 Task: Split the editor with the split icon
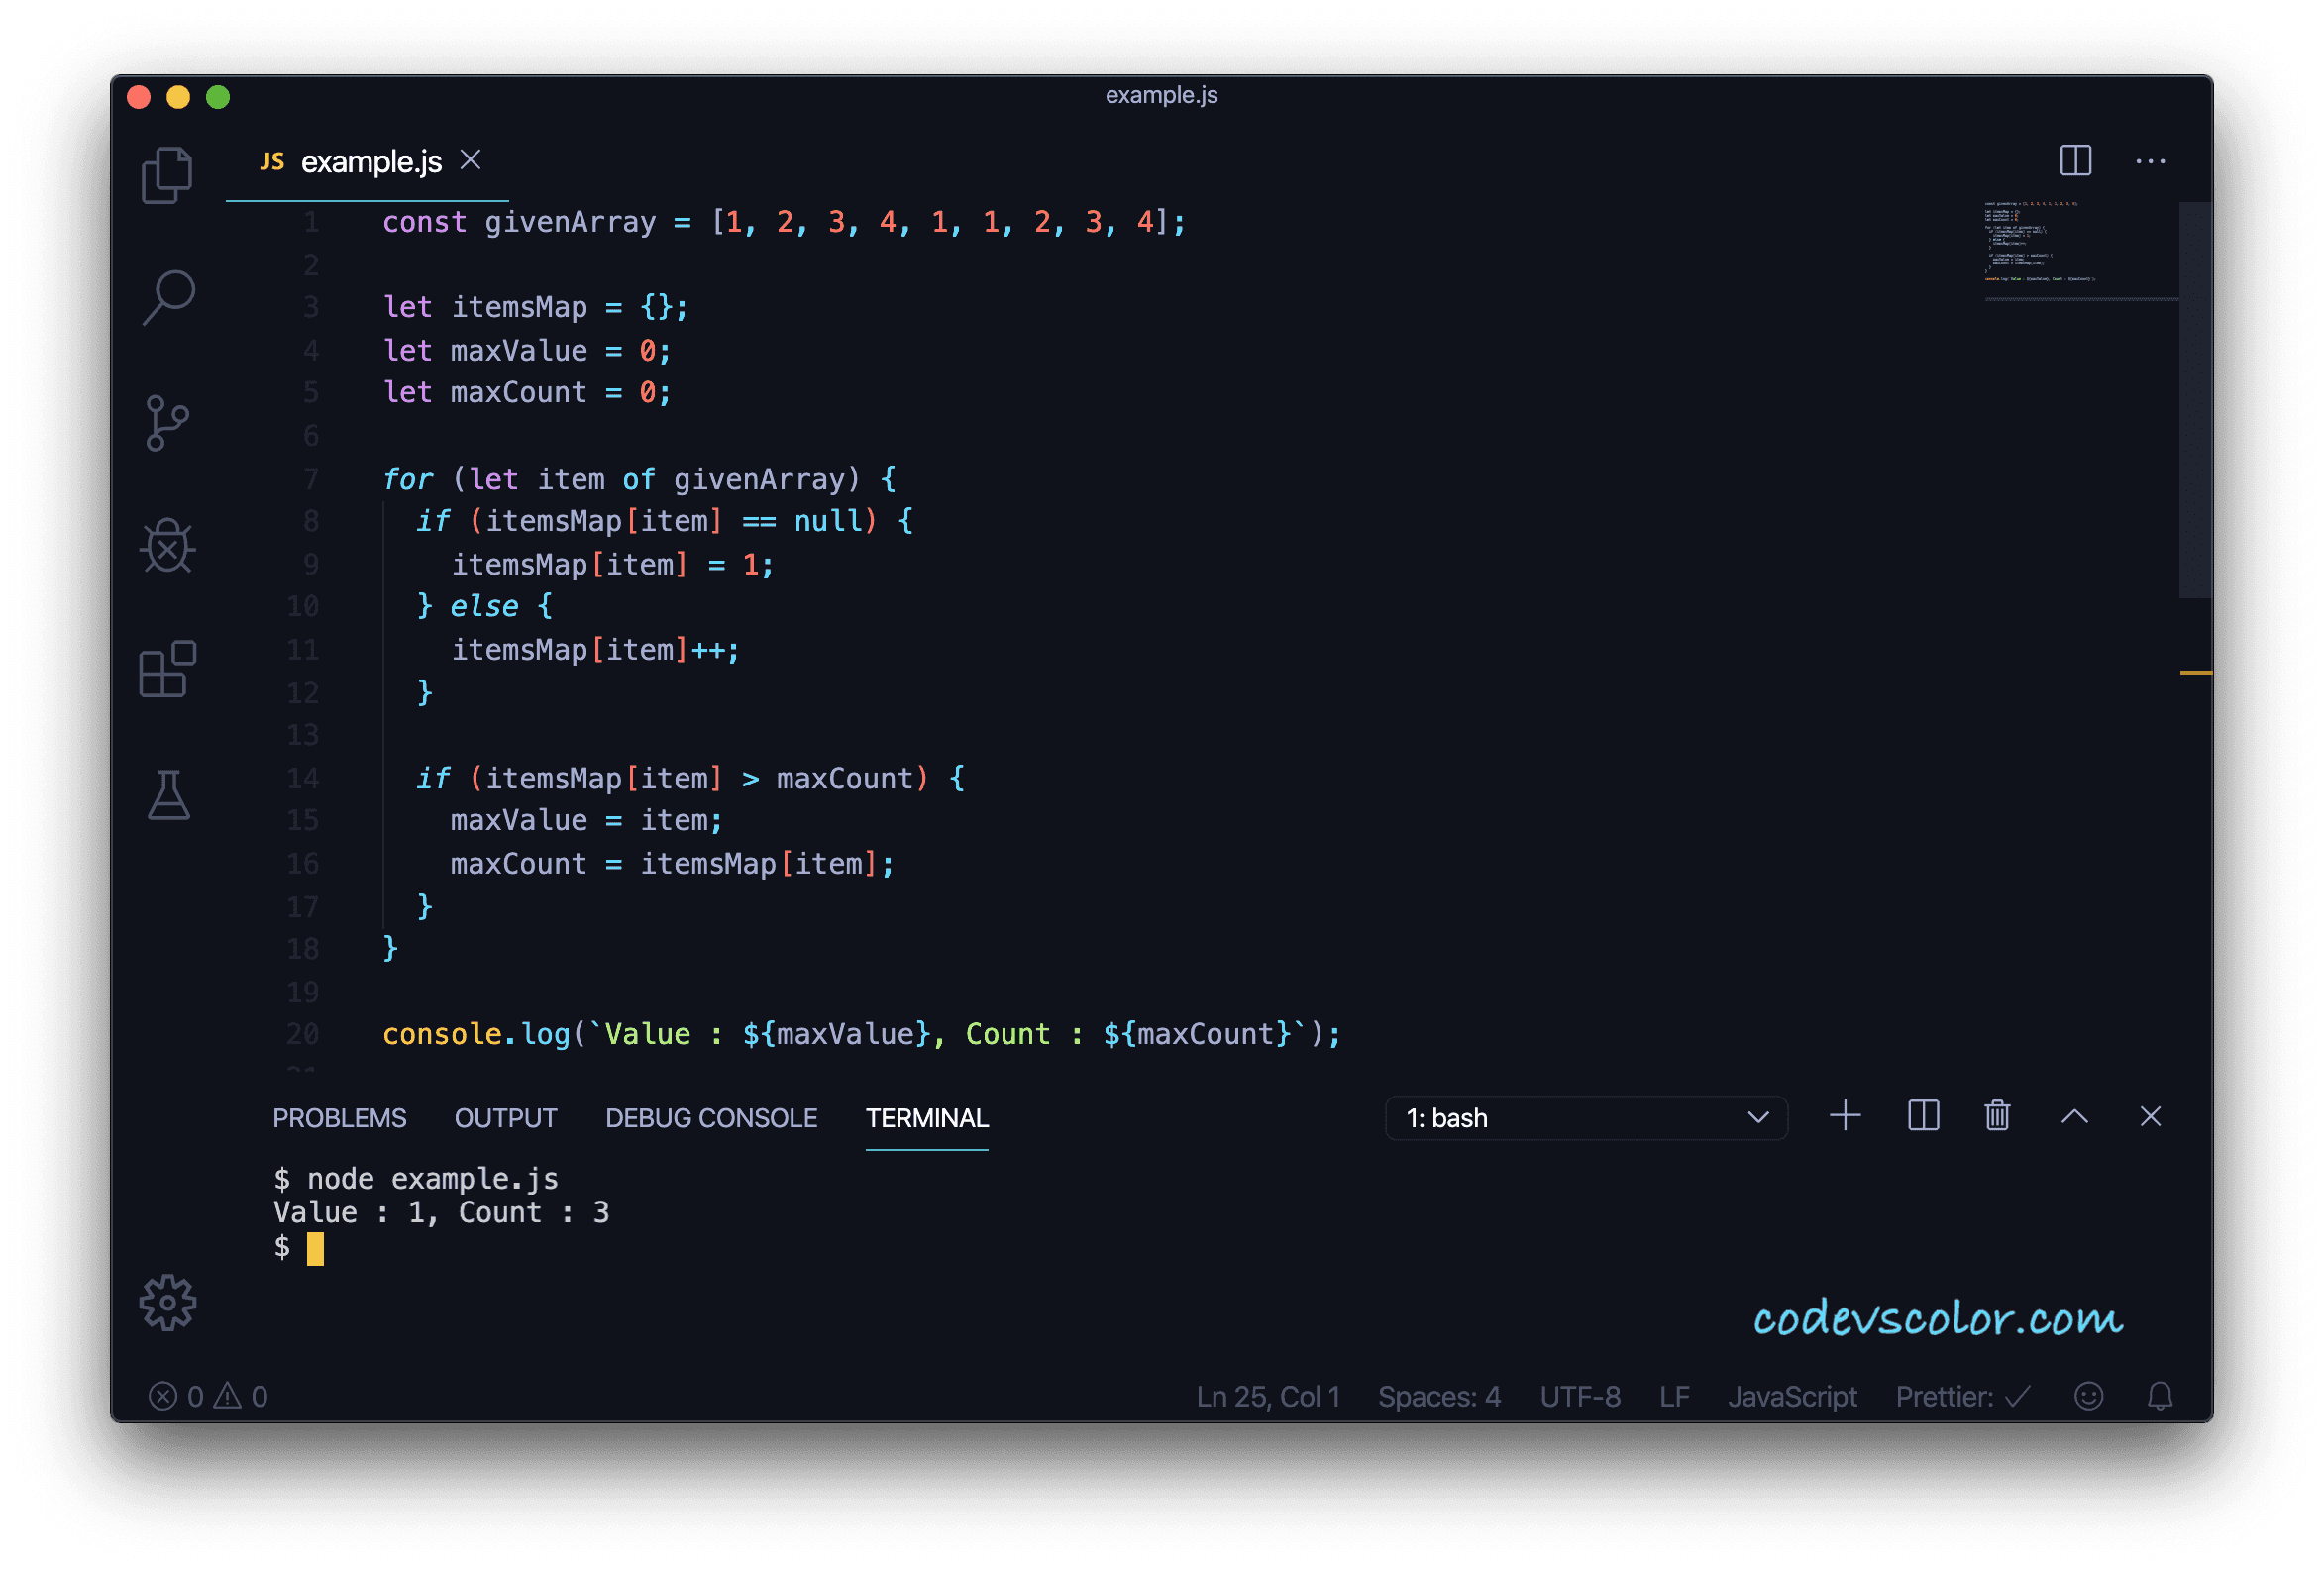(x=2075, y=160)
